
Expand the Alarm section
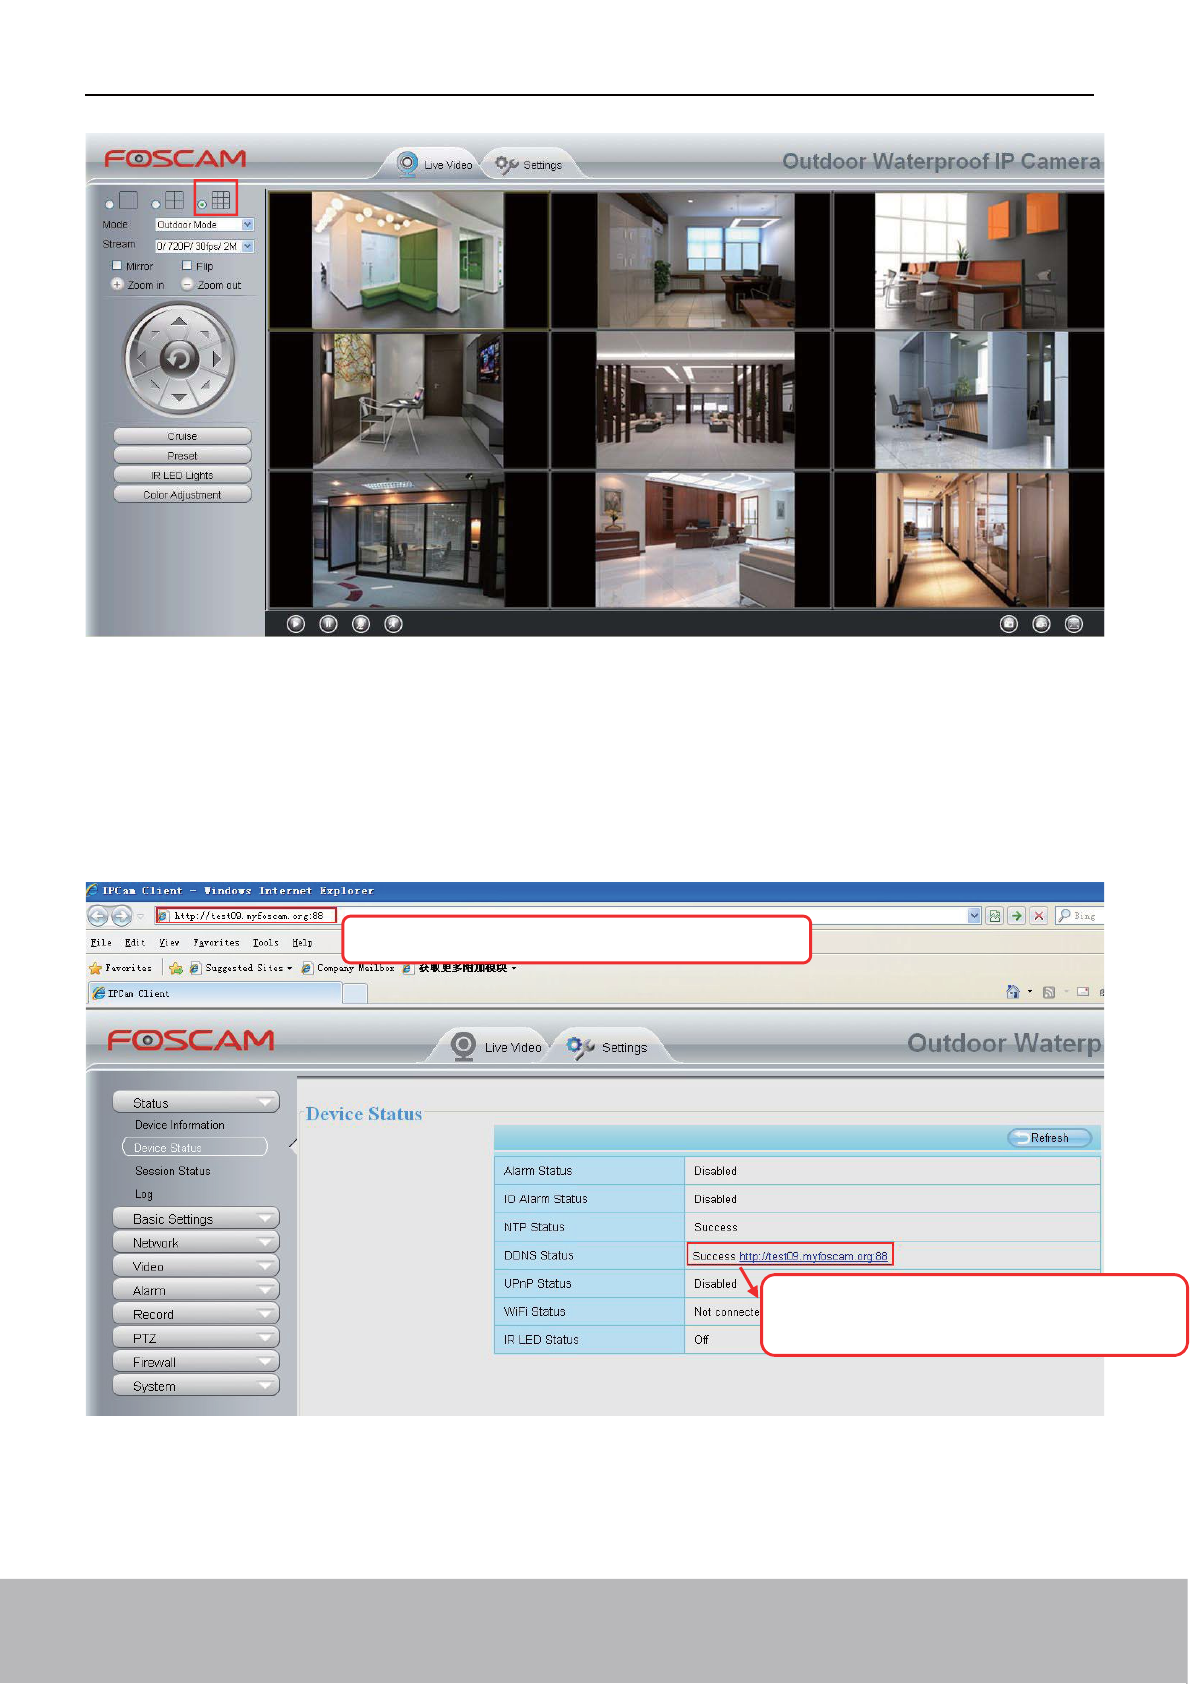point(196,1290)
